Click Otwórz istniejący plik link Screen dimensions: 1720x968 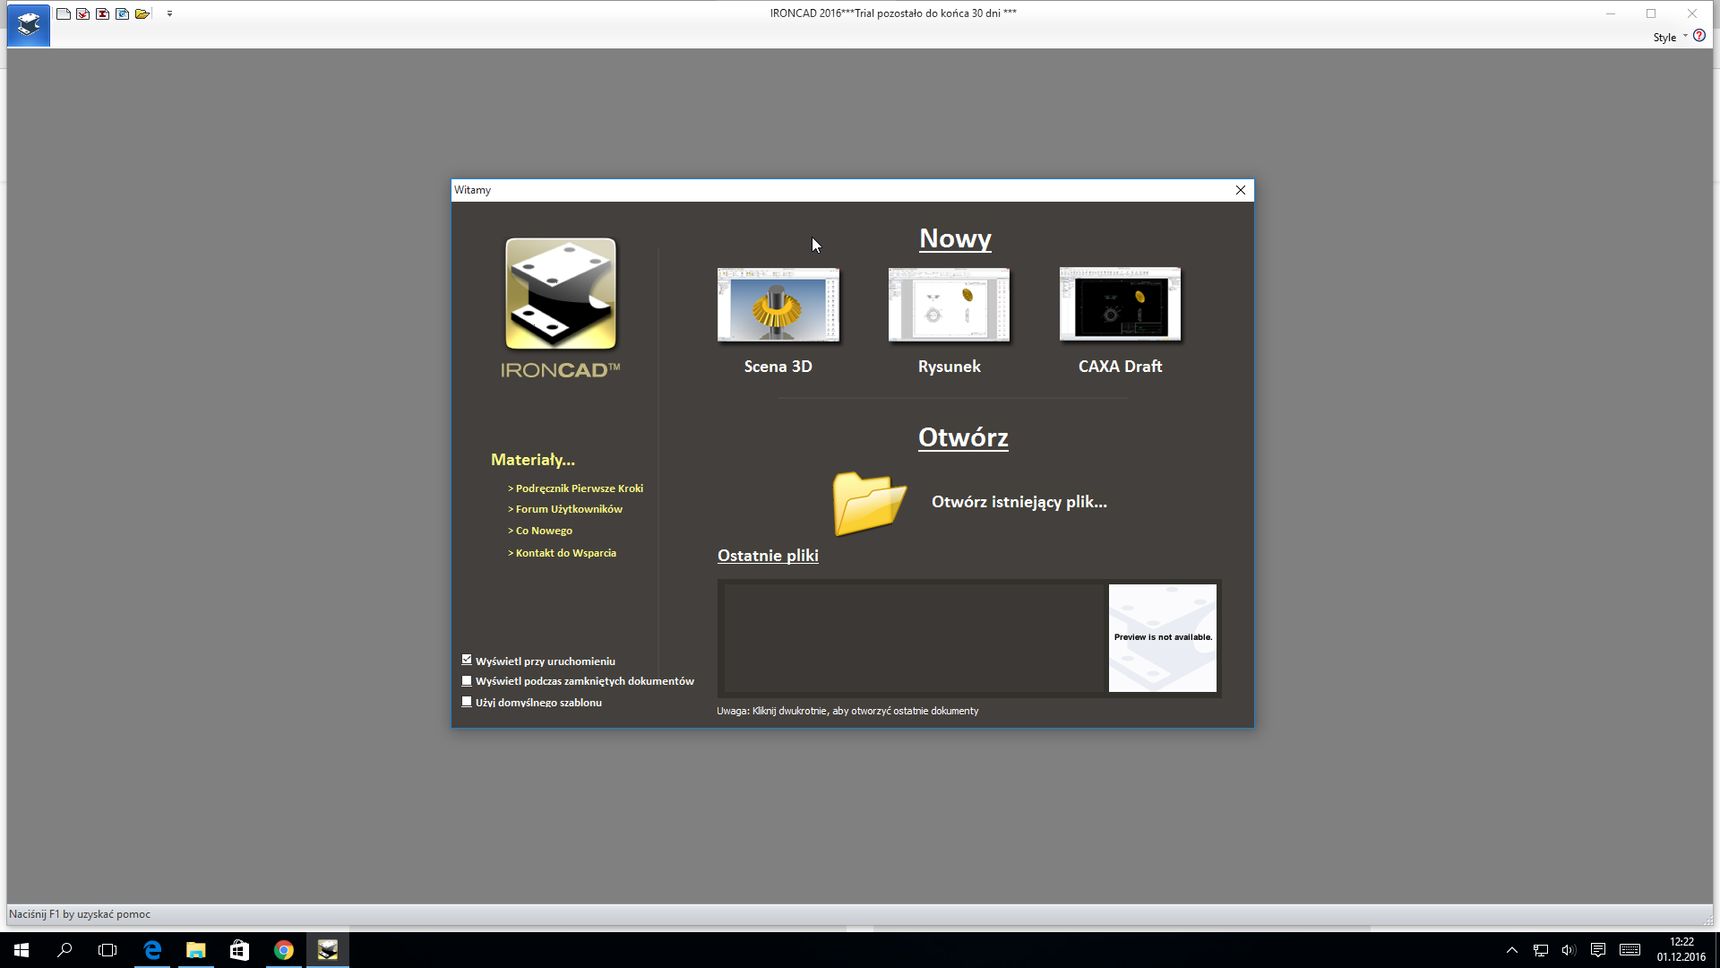tap(1019, 502)
